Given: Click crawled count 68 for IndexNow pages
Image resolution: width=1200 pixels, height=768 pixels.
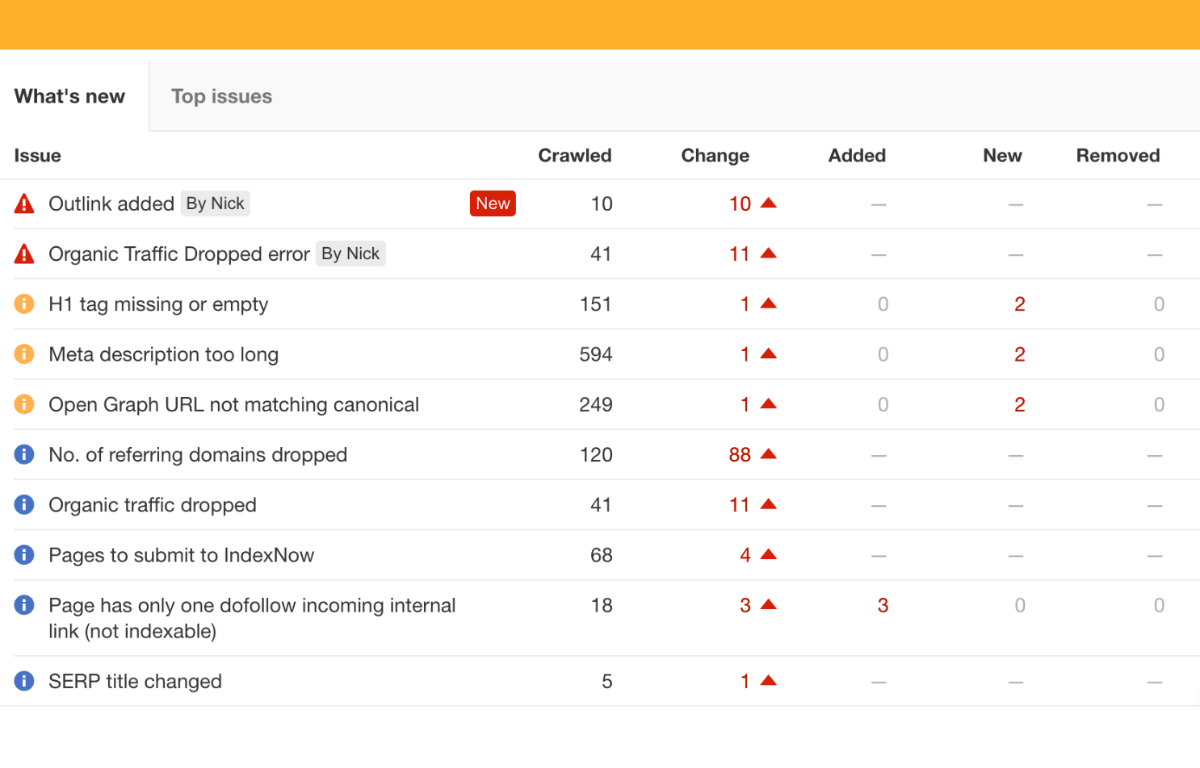Looking at the screenshot, I should pos(601,555).
